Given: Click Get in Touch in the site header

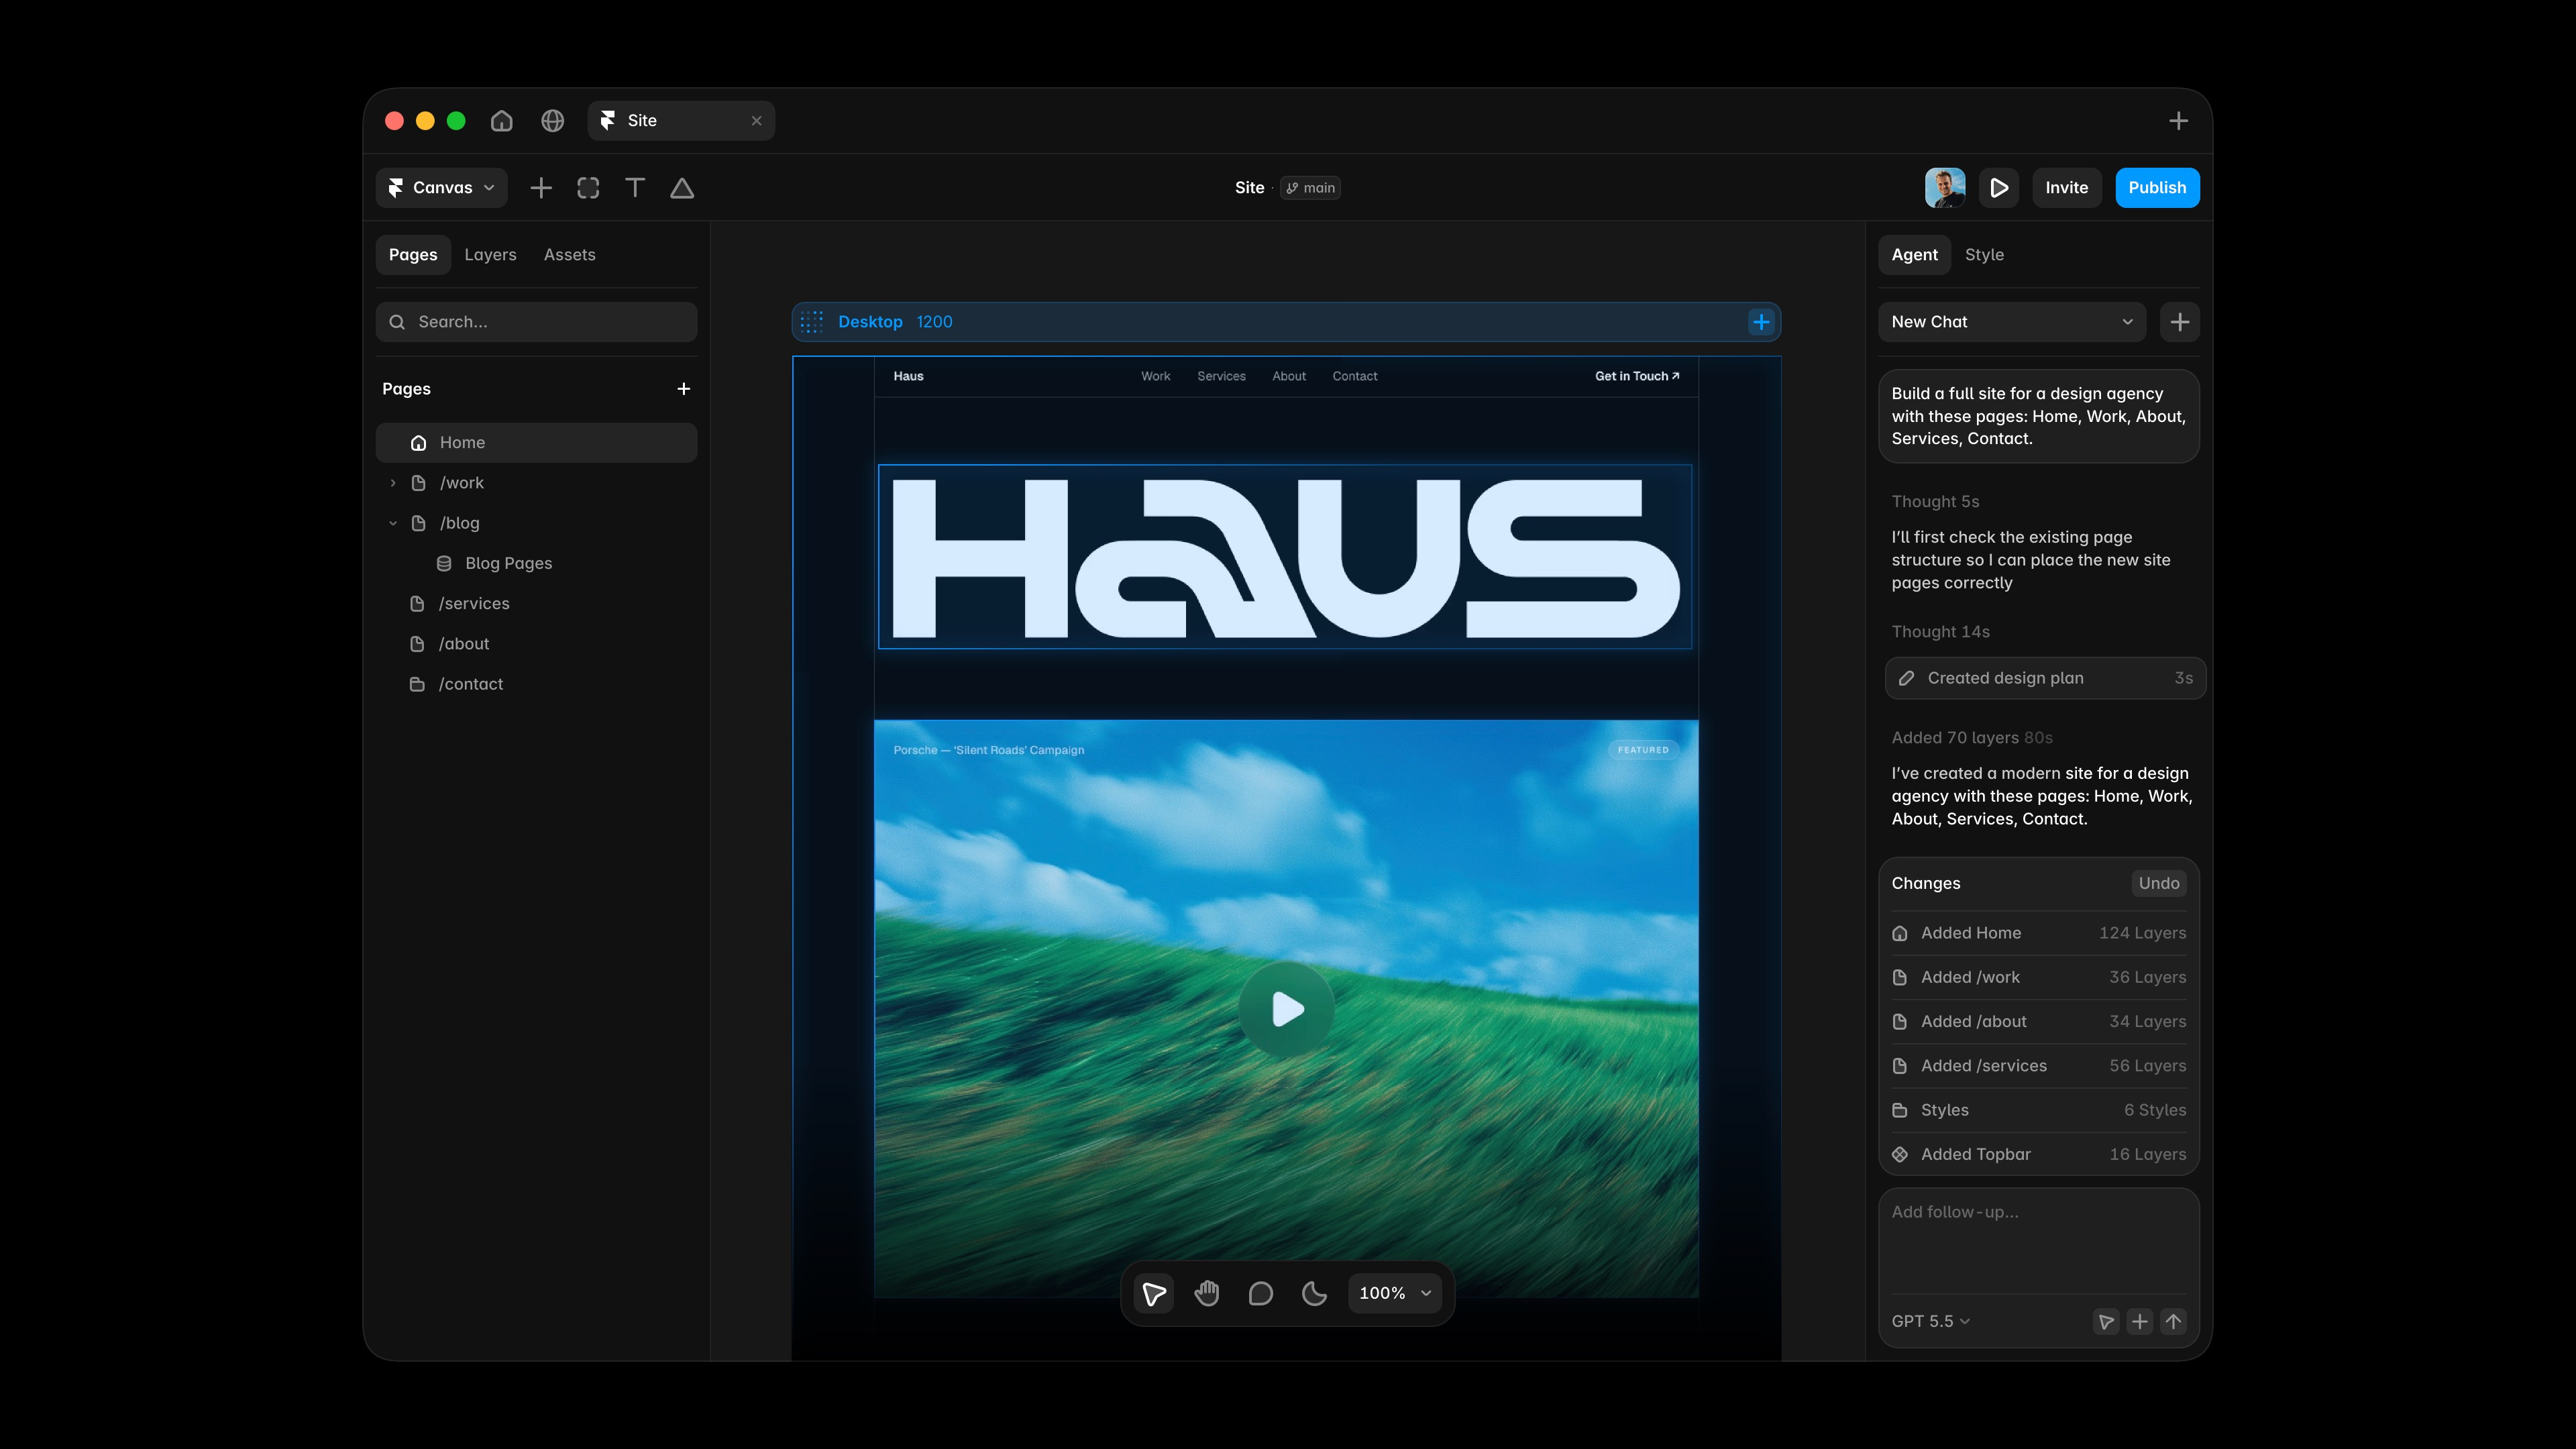Looking at the screenshot, I should tap(1637, 377).
